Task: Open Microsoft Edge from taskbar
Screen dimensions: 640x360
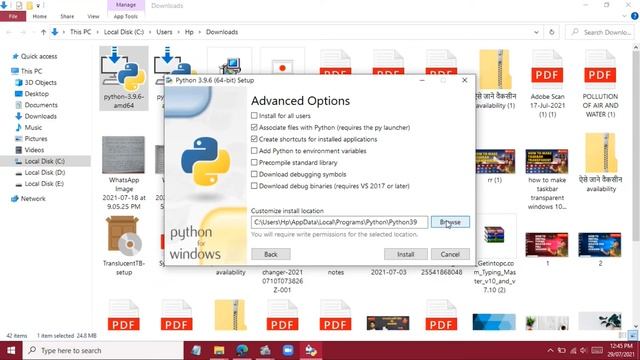Action: (x=242, y=351)
